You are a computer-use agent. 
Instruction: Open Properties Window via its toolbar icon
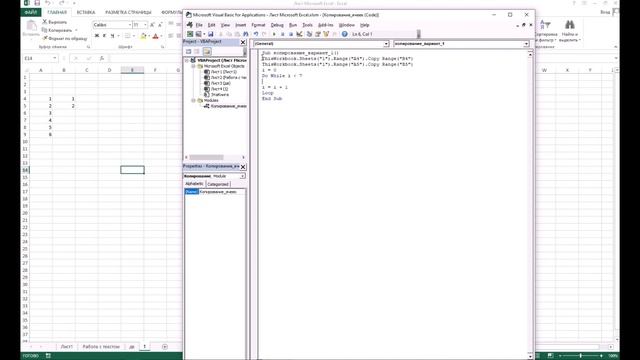coord(318,34)
